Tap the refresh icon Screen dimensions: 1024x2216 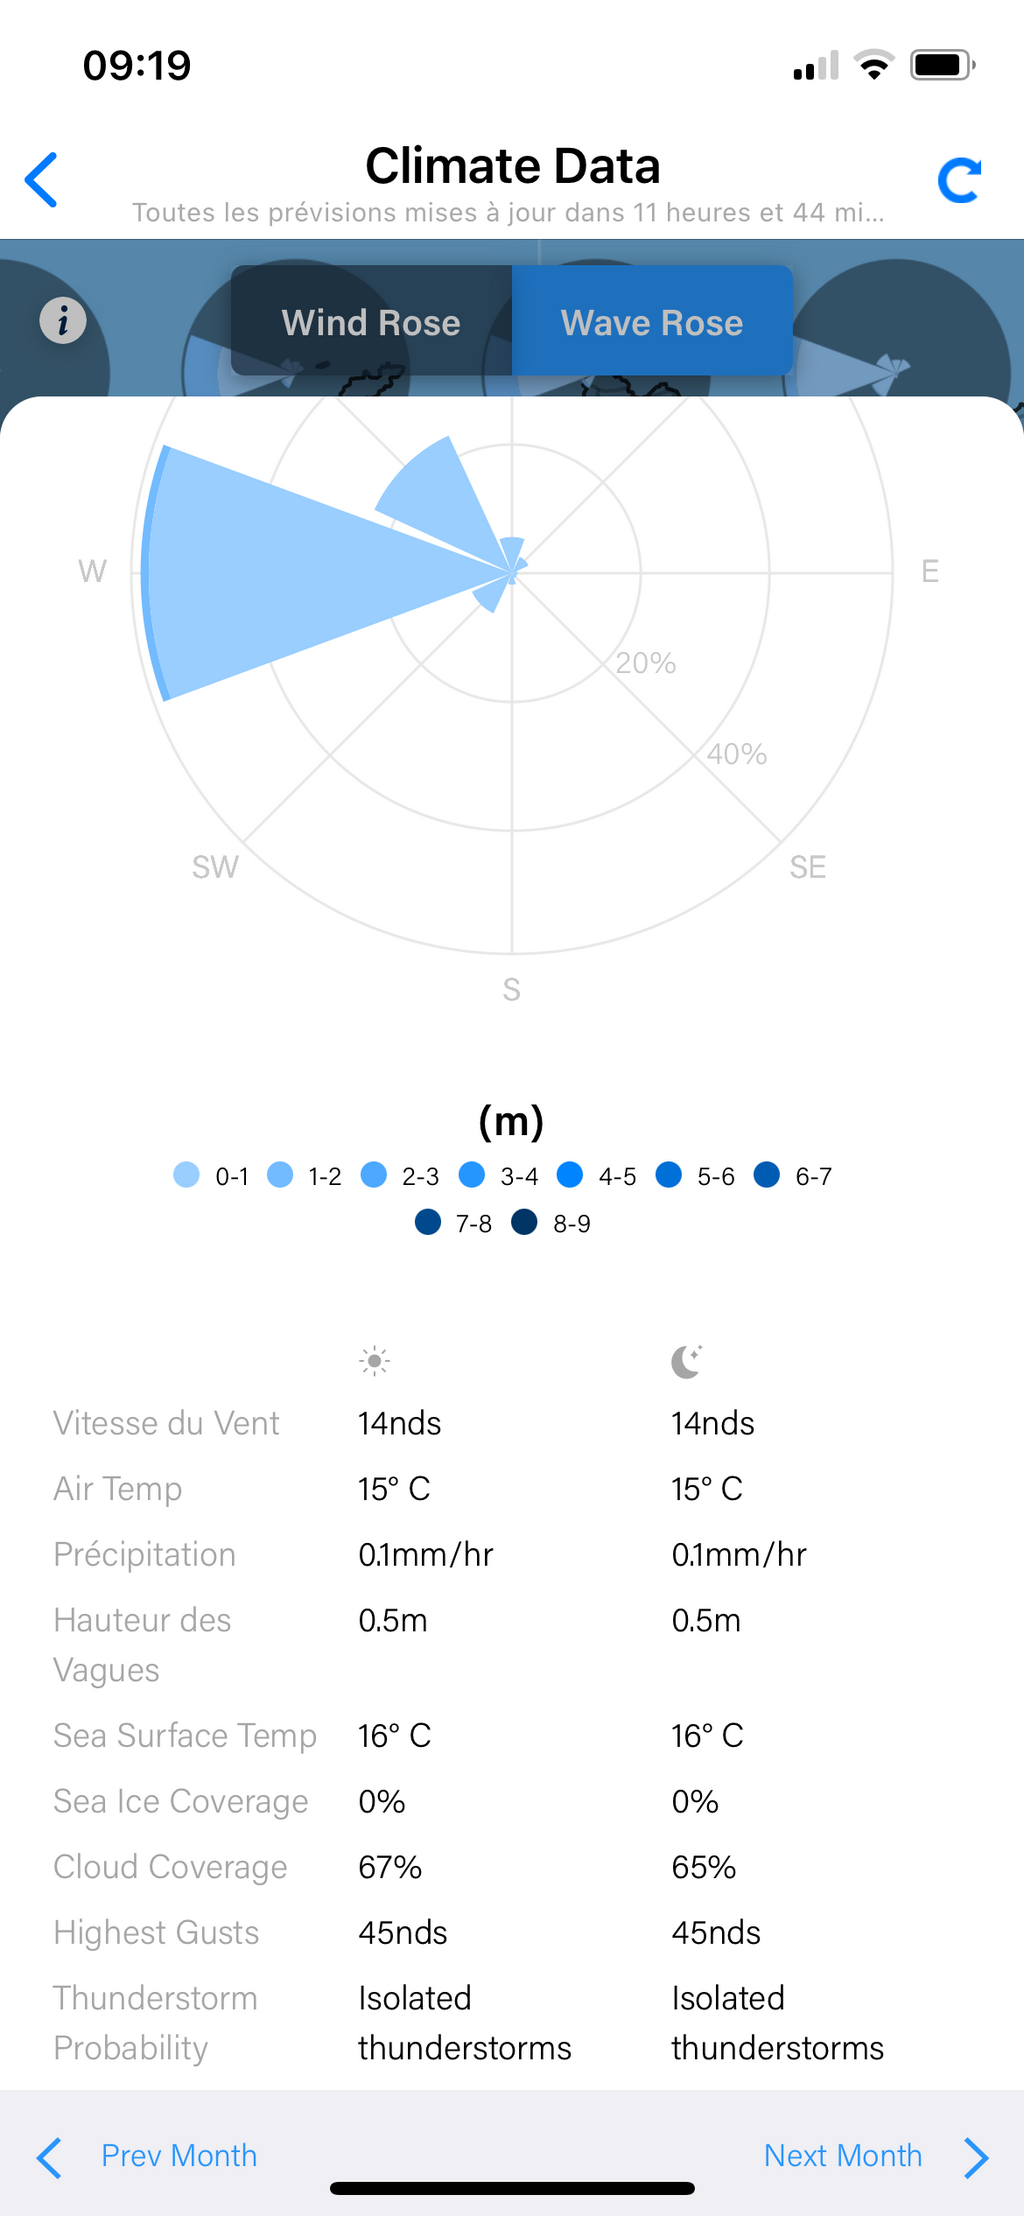(959, 181)
